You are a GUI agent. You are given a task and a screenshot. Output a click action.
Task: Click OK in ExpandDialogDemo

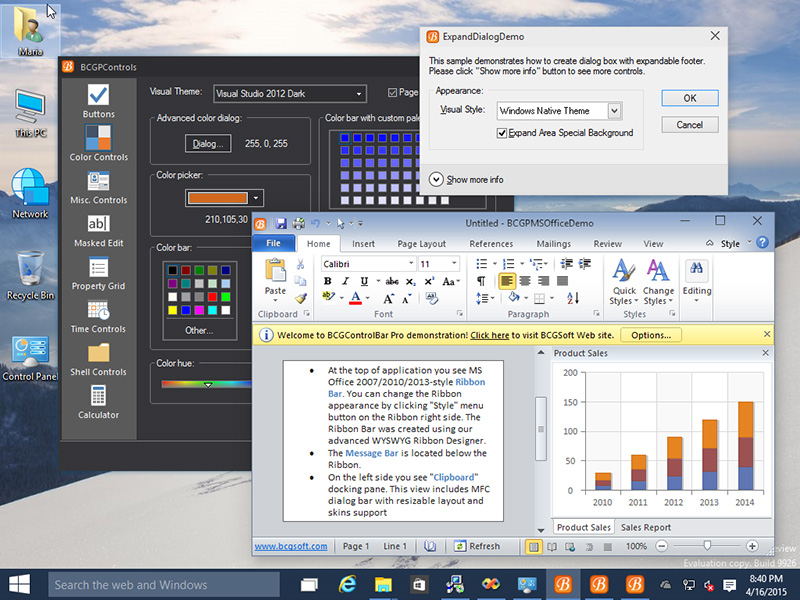point(690,98)
